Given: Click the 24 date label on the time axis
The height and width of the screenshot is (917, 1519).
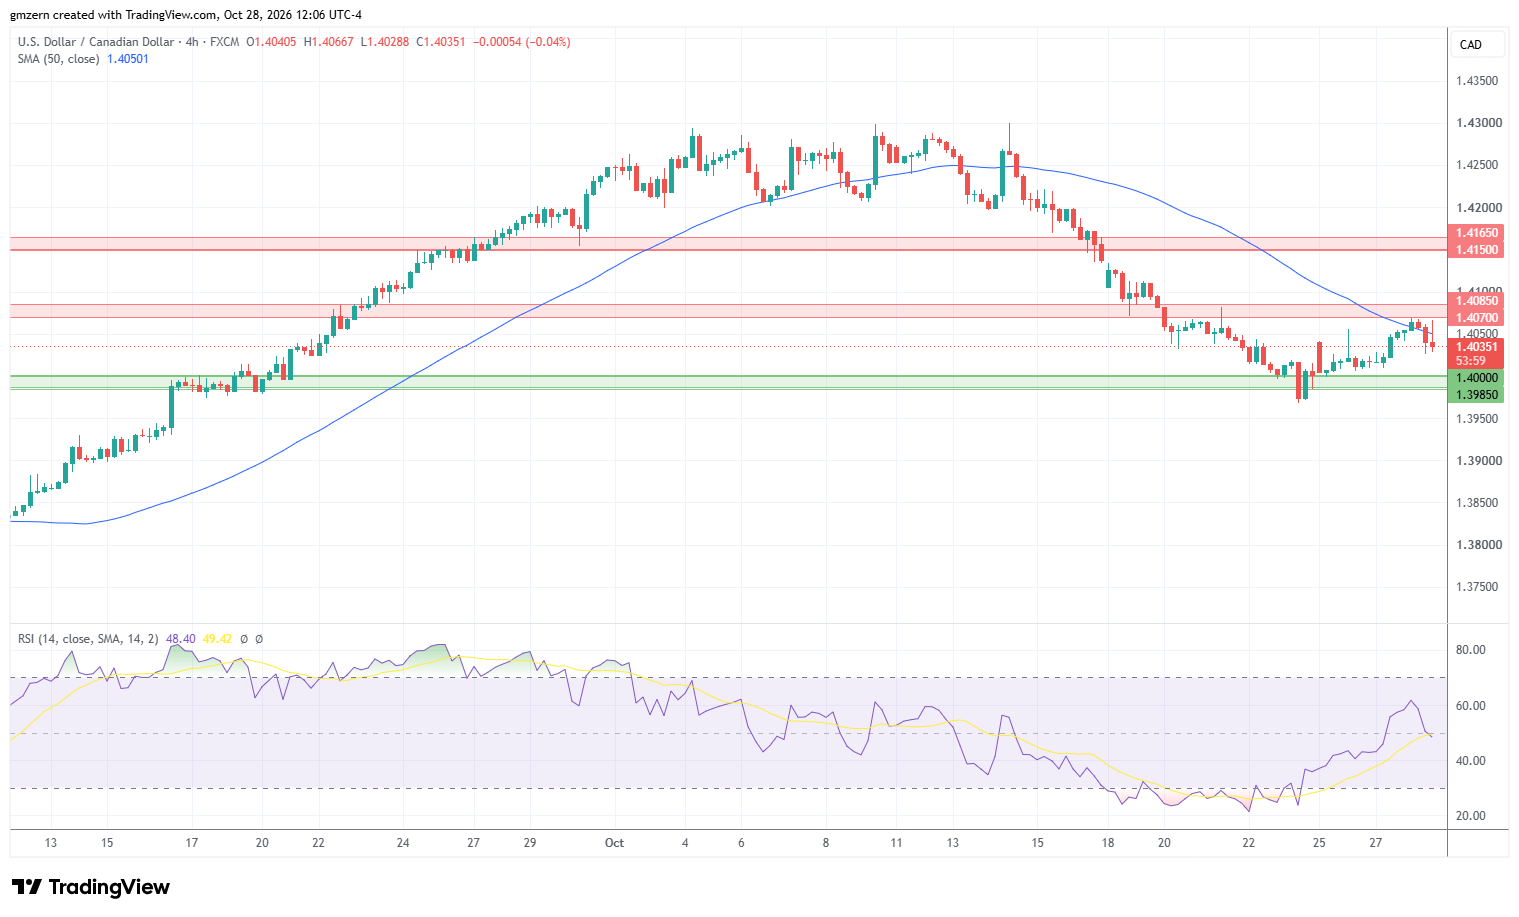Looking at the screenshot, I should [x=403, y=843].
